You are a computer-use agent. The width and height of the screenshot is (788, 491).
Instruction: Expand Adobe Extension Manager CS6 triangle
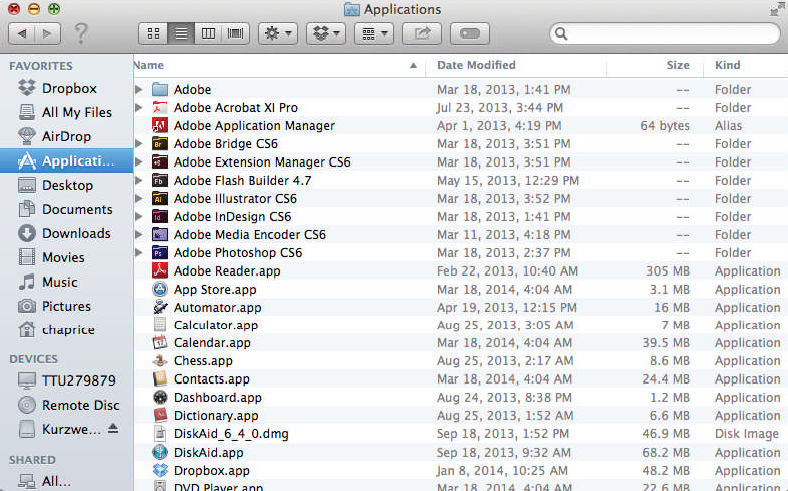pyautogui.click(x=139, y=162)
